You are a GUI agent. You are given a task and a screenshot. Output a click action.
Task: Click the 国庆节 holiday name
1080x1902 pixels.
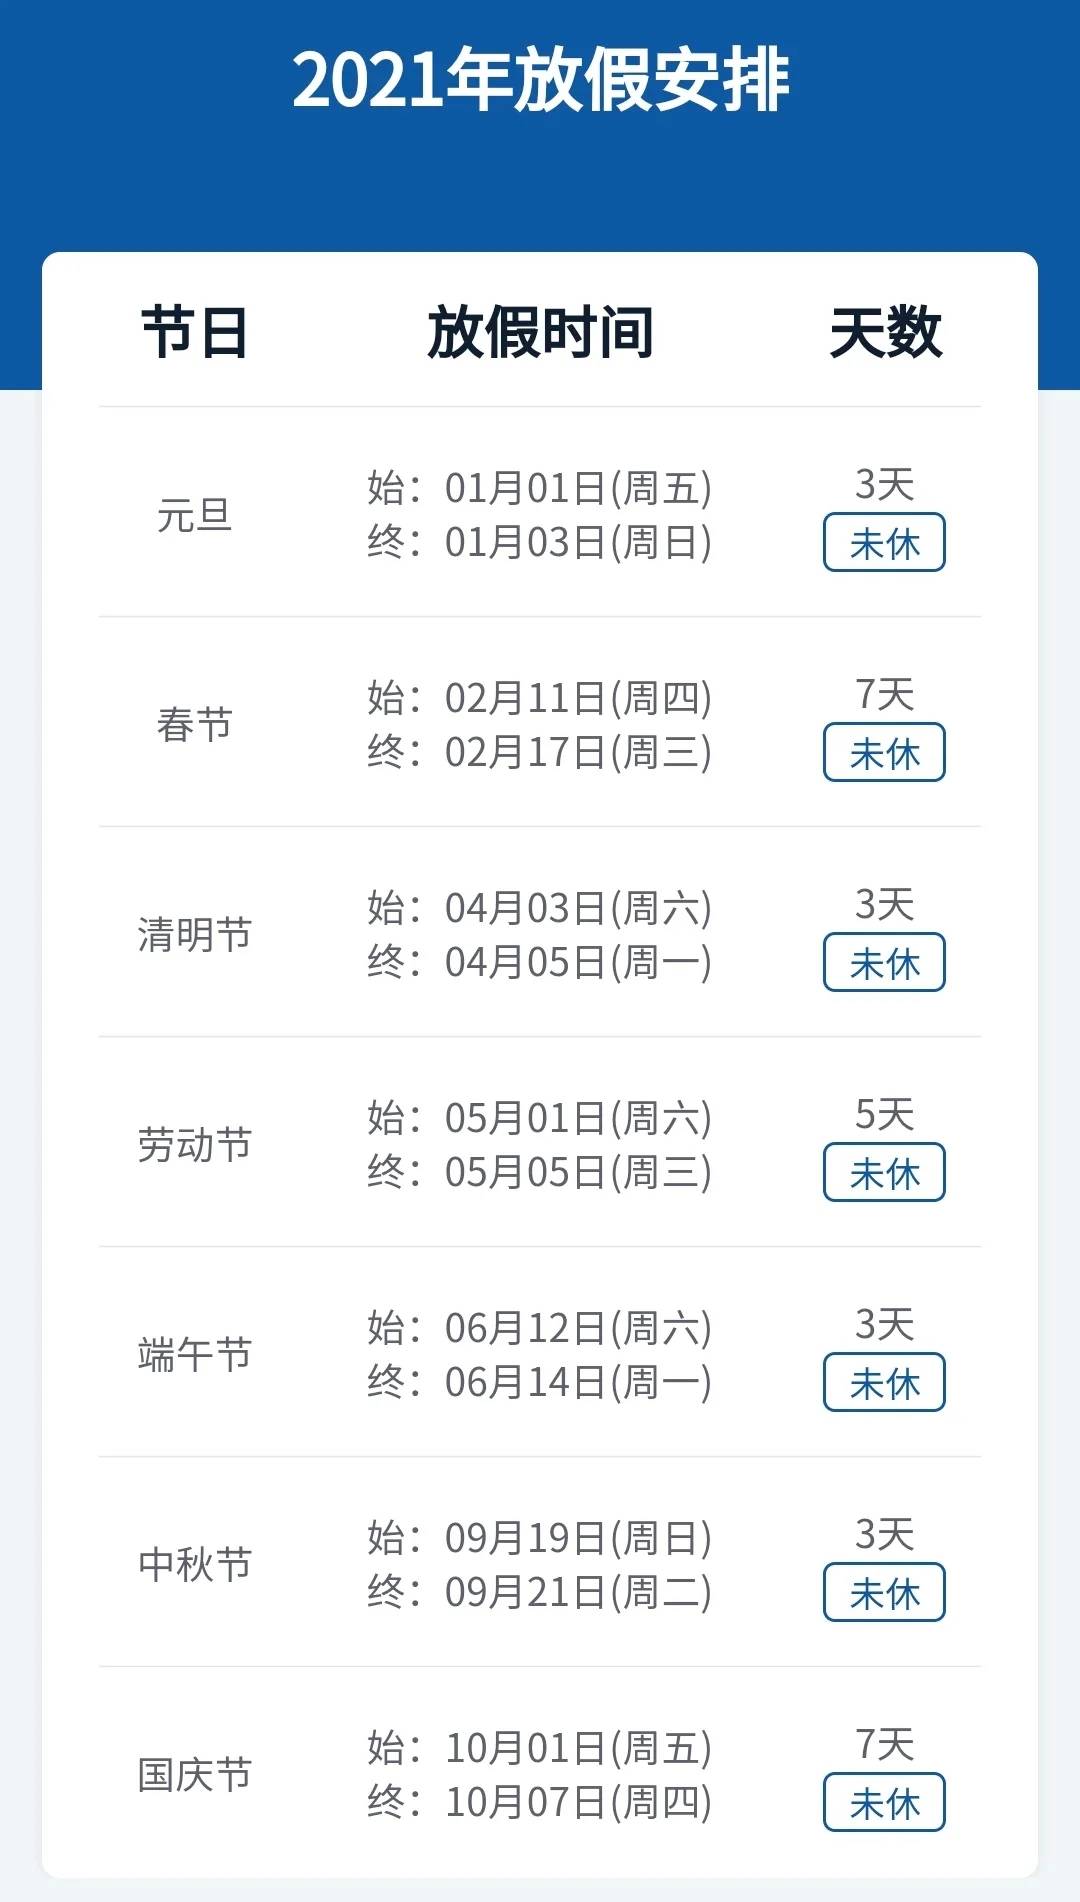[x=194, y=1776]
